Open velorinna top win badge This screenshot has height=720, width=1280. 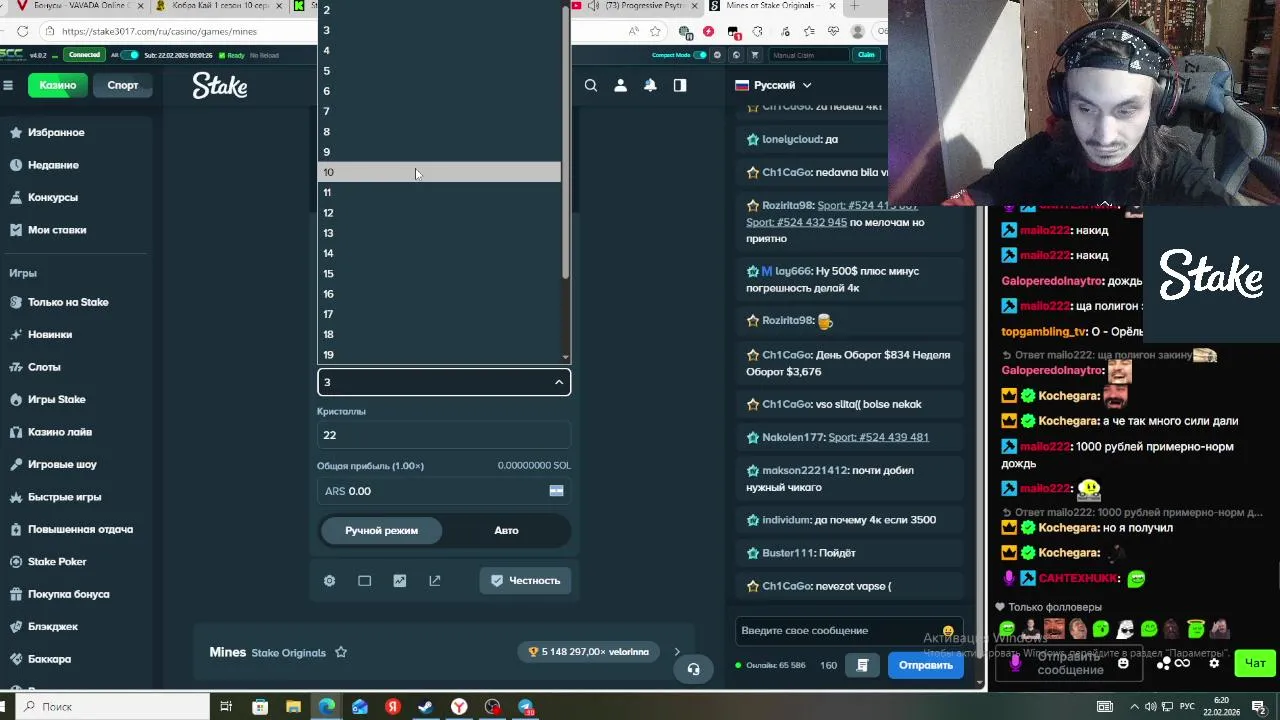tap(589, 652)
